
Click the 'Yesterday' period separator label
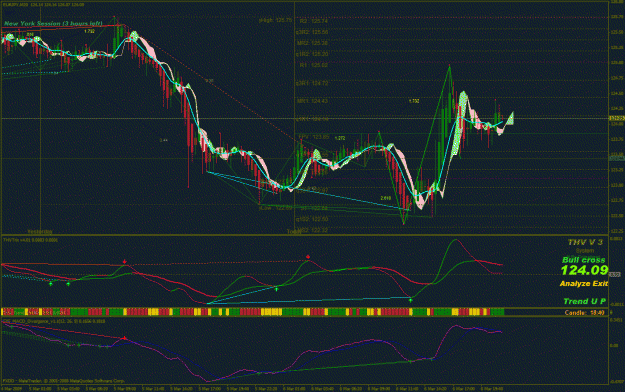tap(39, 231)
